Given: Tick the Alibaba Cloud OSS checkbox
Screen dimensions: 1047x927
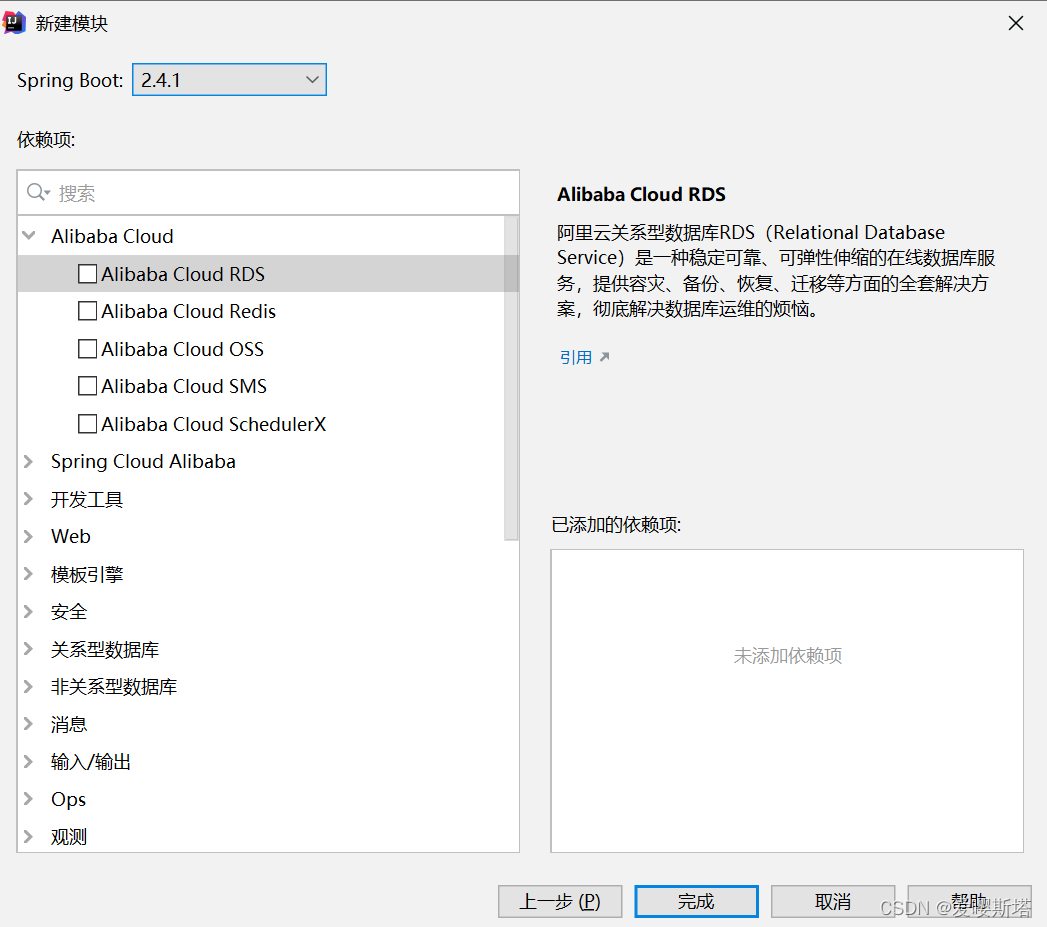Looking at the screenshot, I should pyautogui.click(x=87, y=349).
